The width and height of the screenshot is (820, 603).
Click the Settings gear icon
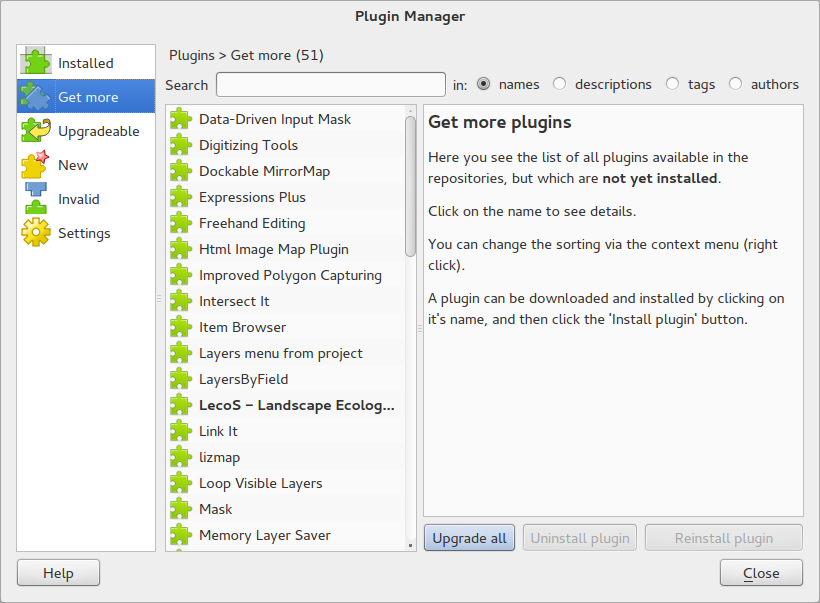click(36, 233)
